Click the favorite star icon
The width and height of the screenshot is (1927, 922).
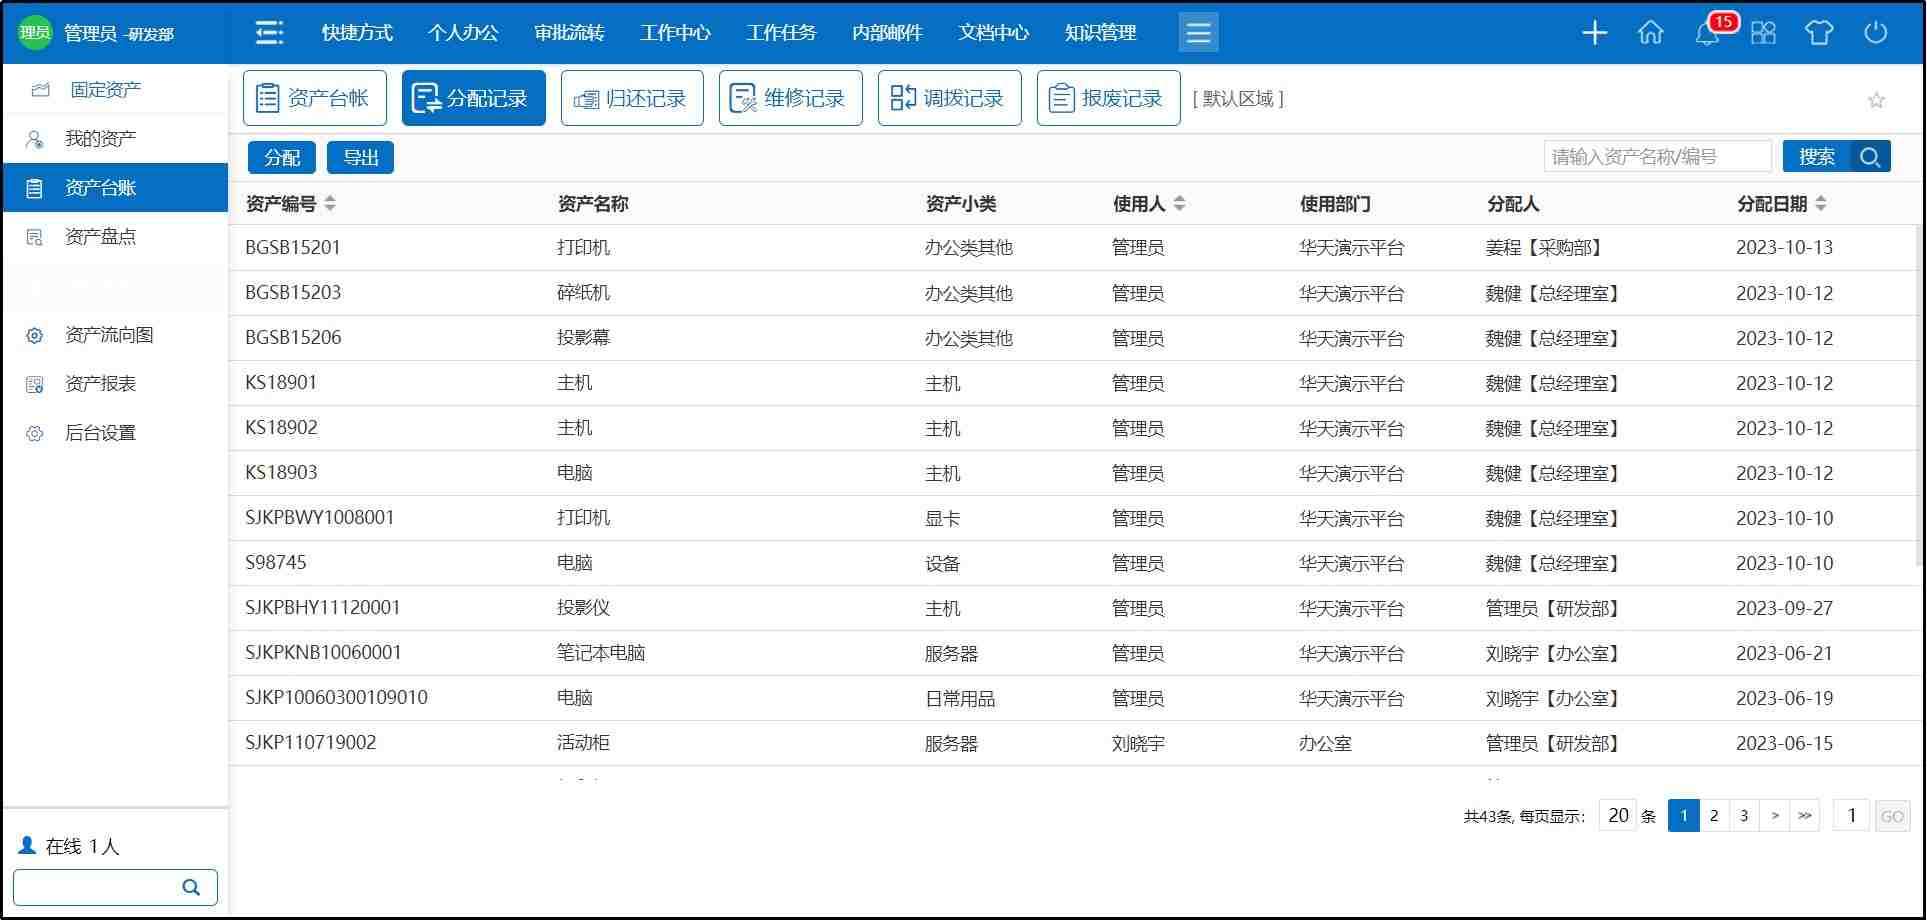(1876, 100)
